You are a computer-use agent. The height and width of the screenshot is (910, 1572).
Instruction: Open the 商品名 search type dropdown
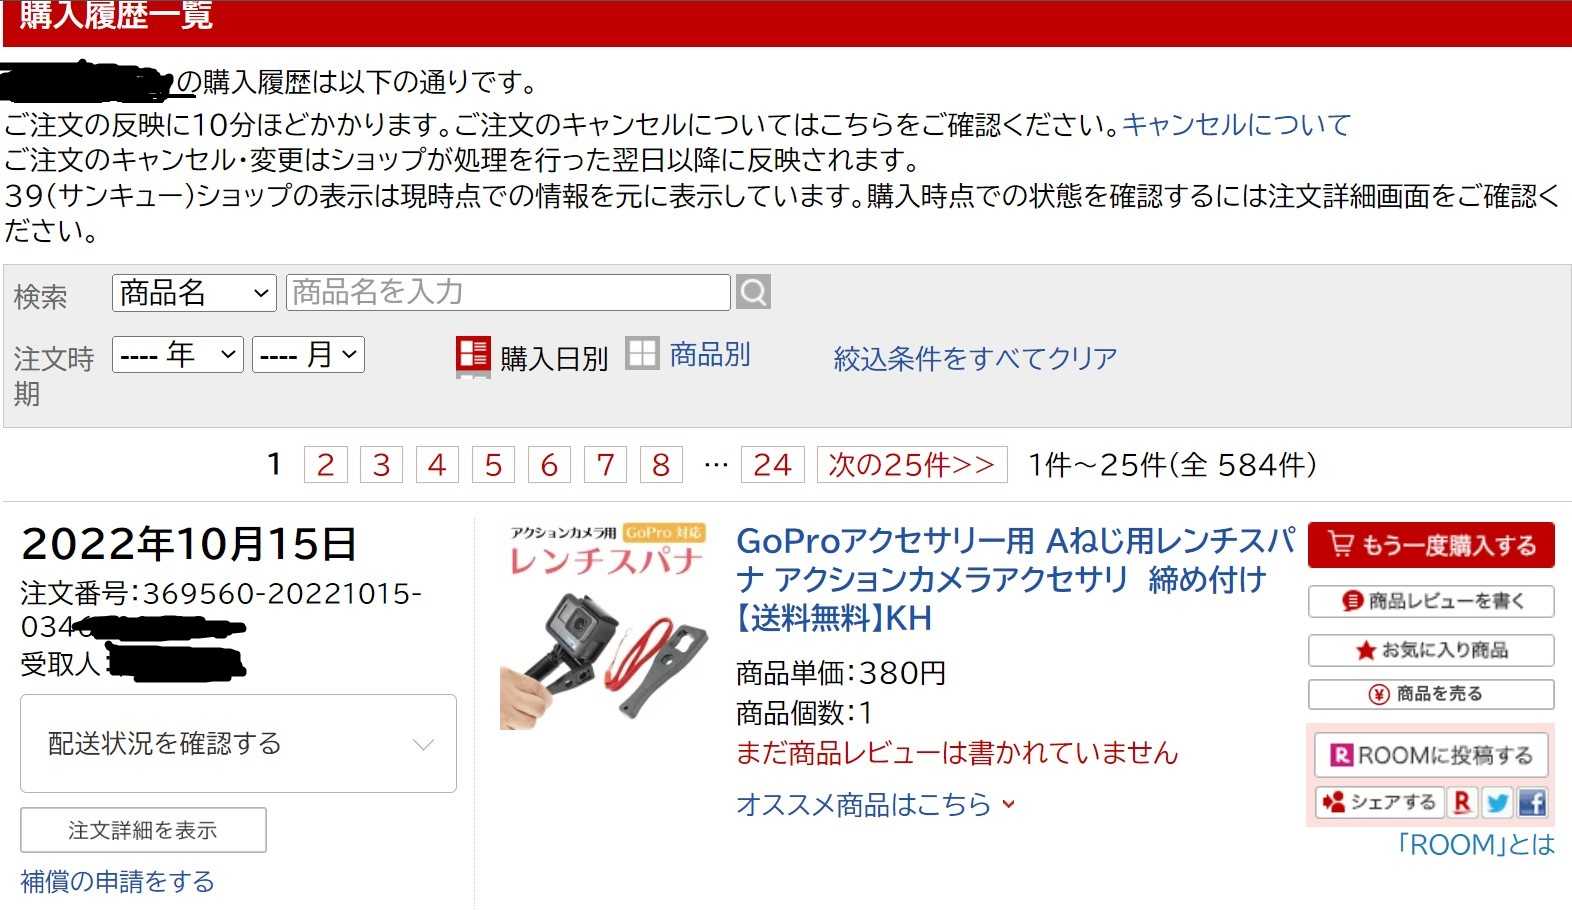(x=194, y=293)
